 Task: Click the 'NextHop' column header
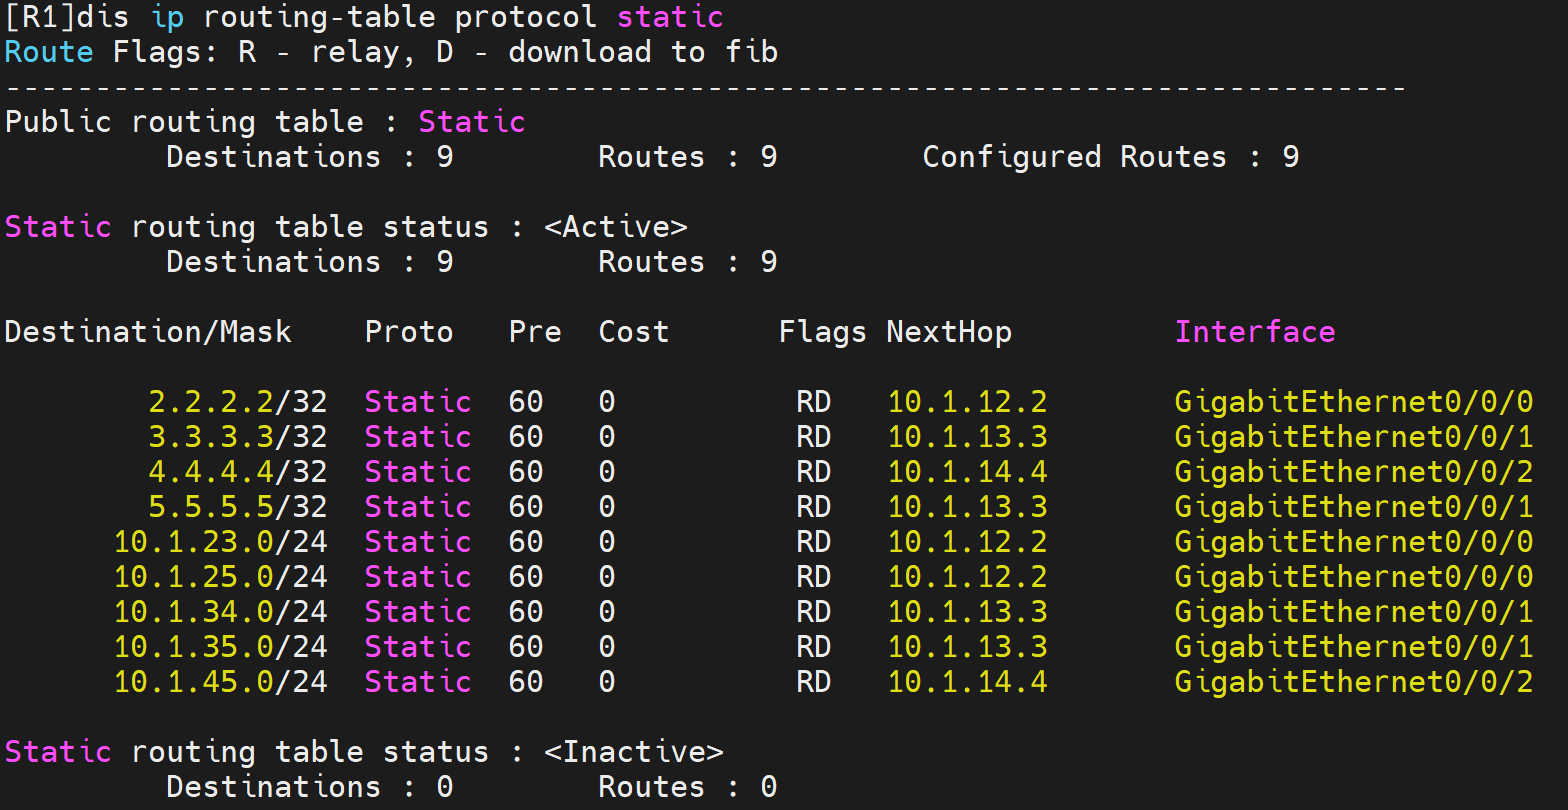click(948, 332)
